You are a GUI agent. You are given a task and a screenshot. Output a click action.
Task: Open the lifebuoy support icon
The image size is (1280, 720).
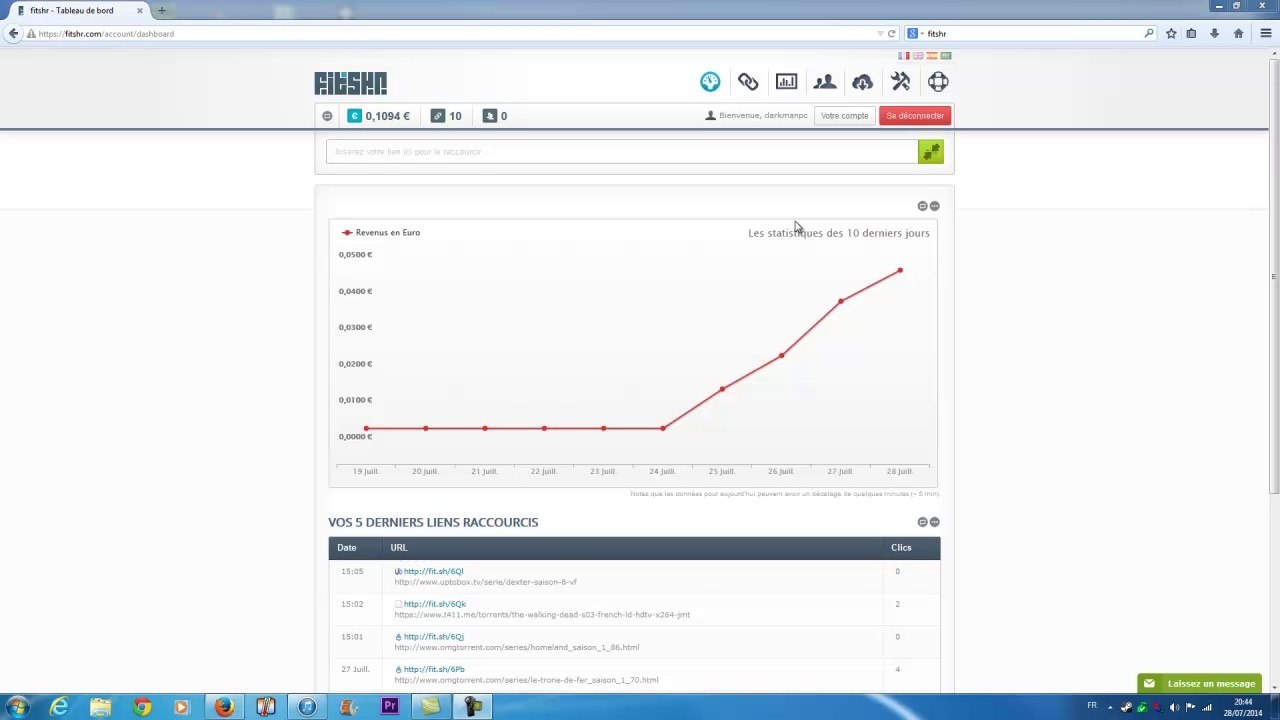pyautogui.click(x=938, y=82)
